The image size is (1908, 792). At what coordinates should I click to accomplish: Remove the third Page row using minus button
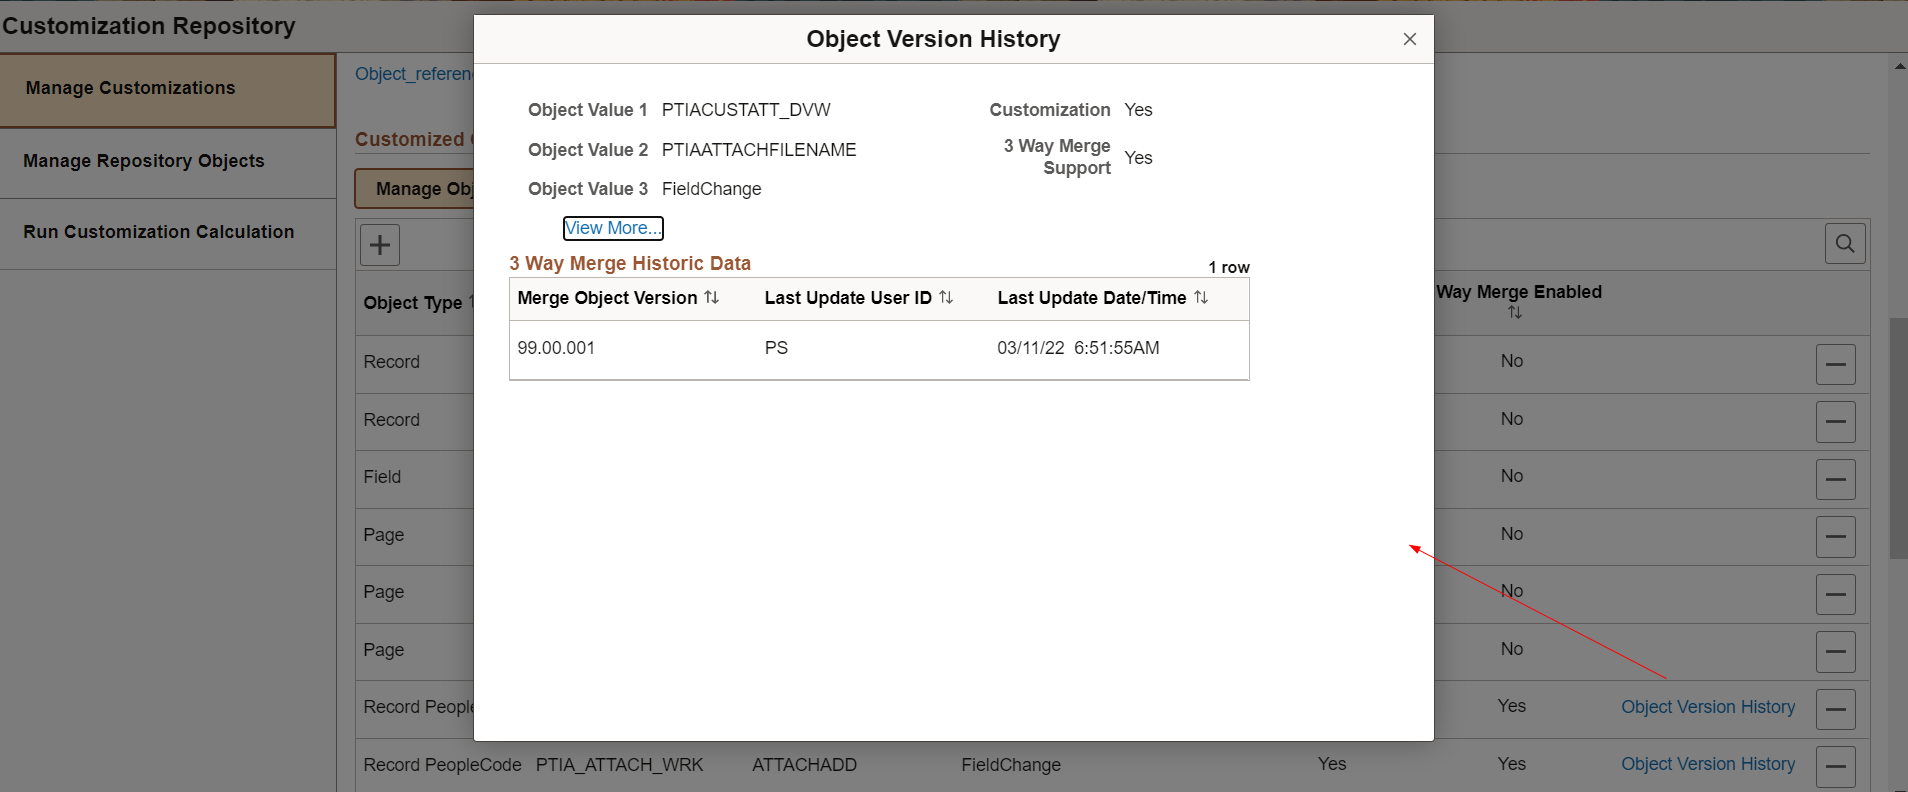pos(1836,652)
